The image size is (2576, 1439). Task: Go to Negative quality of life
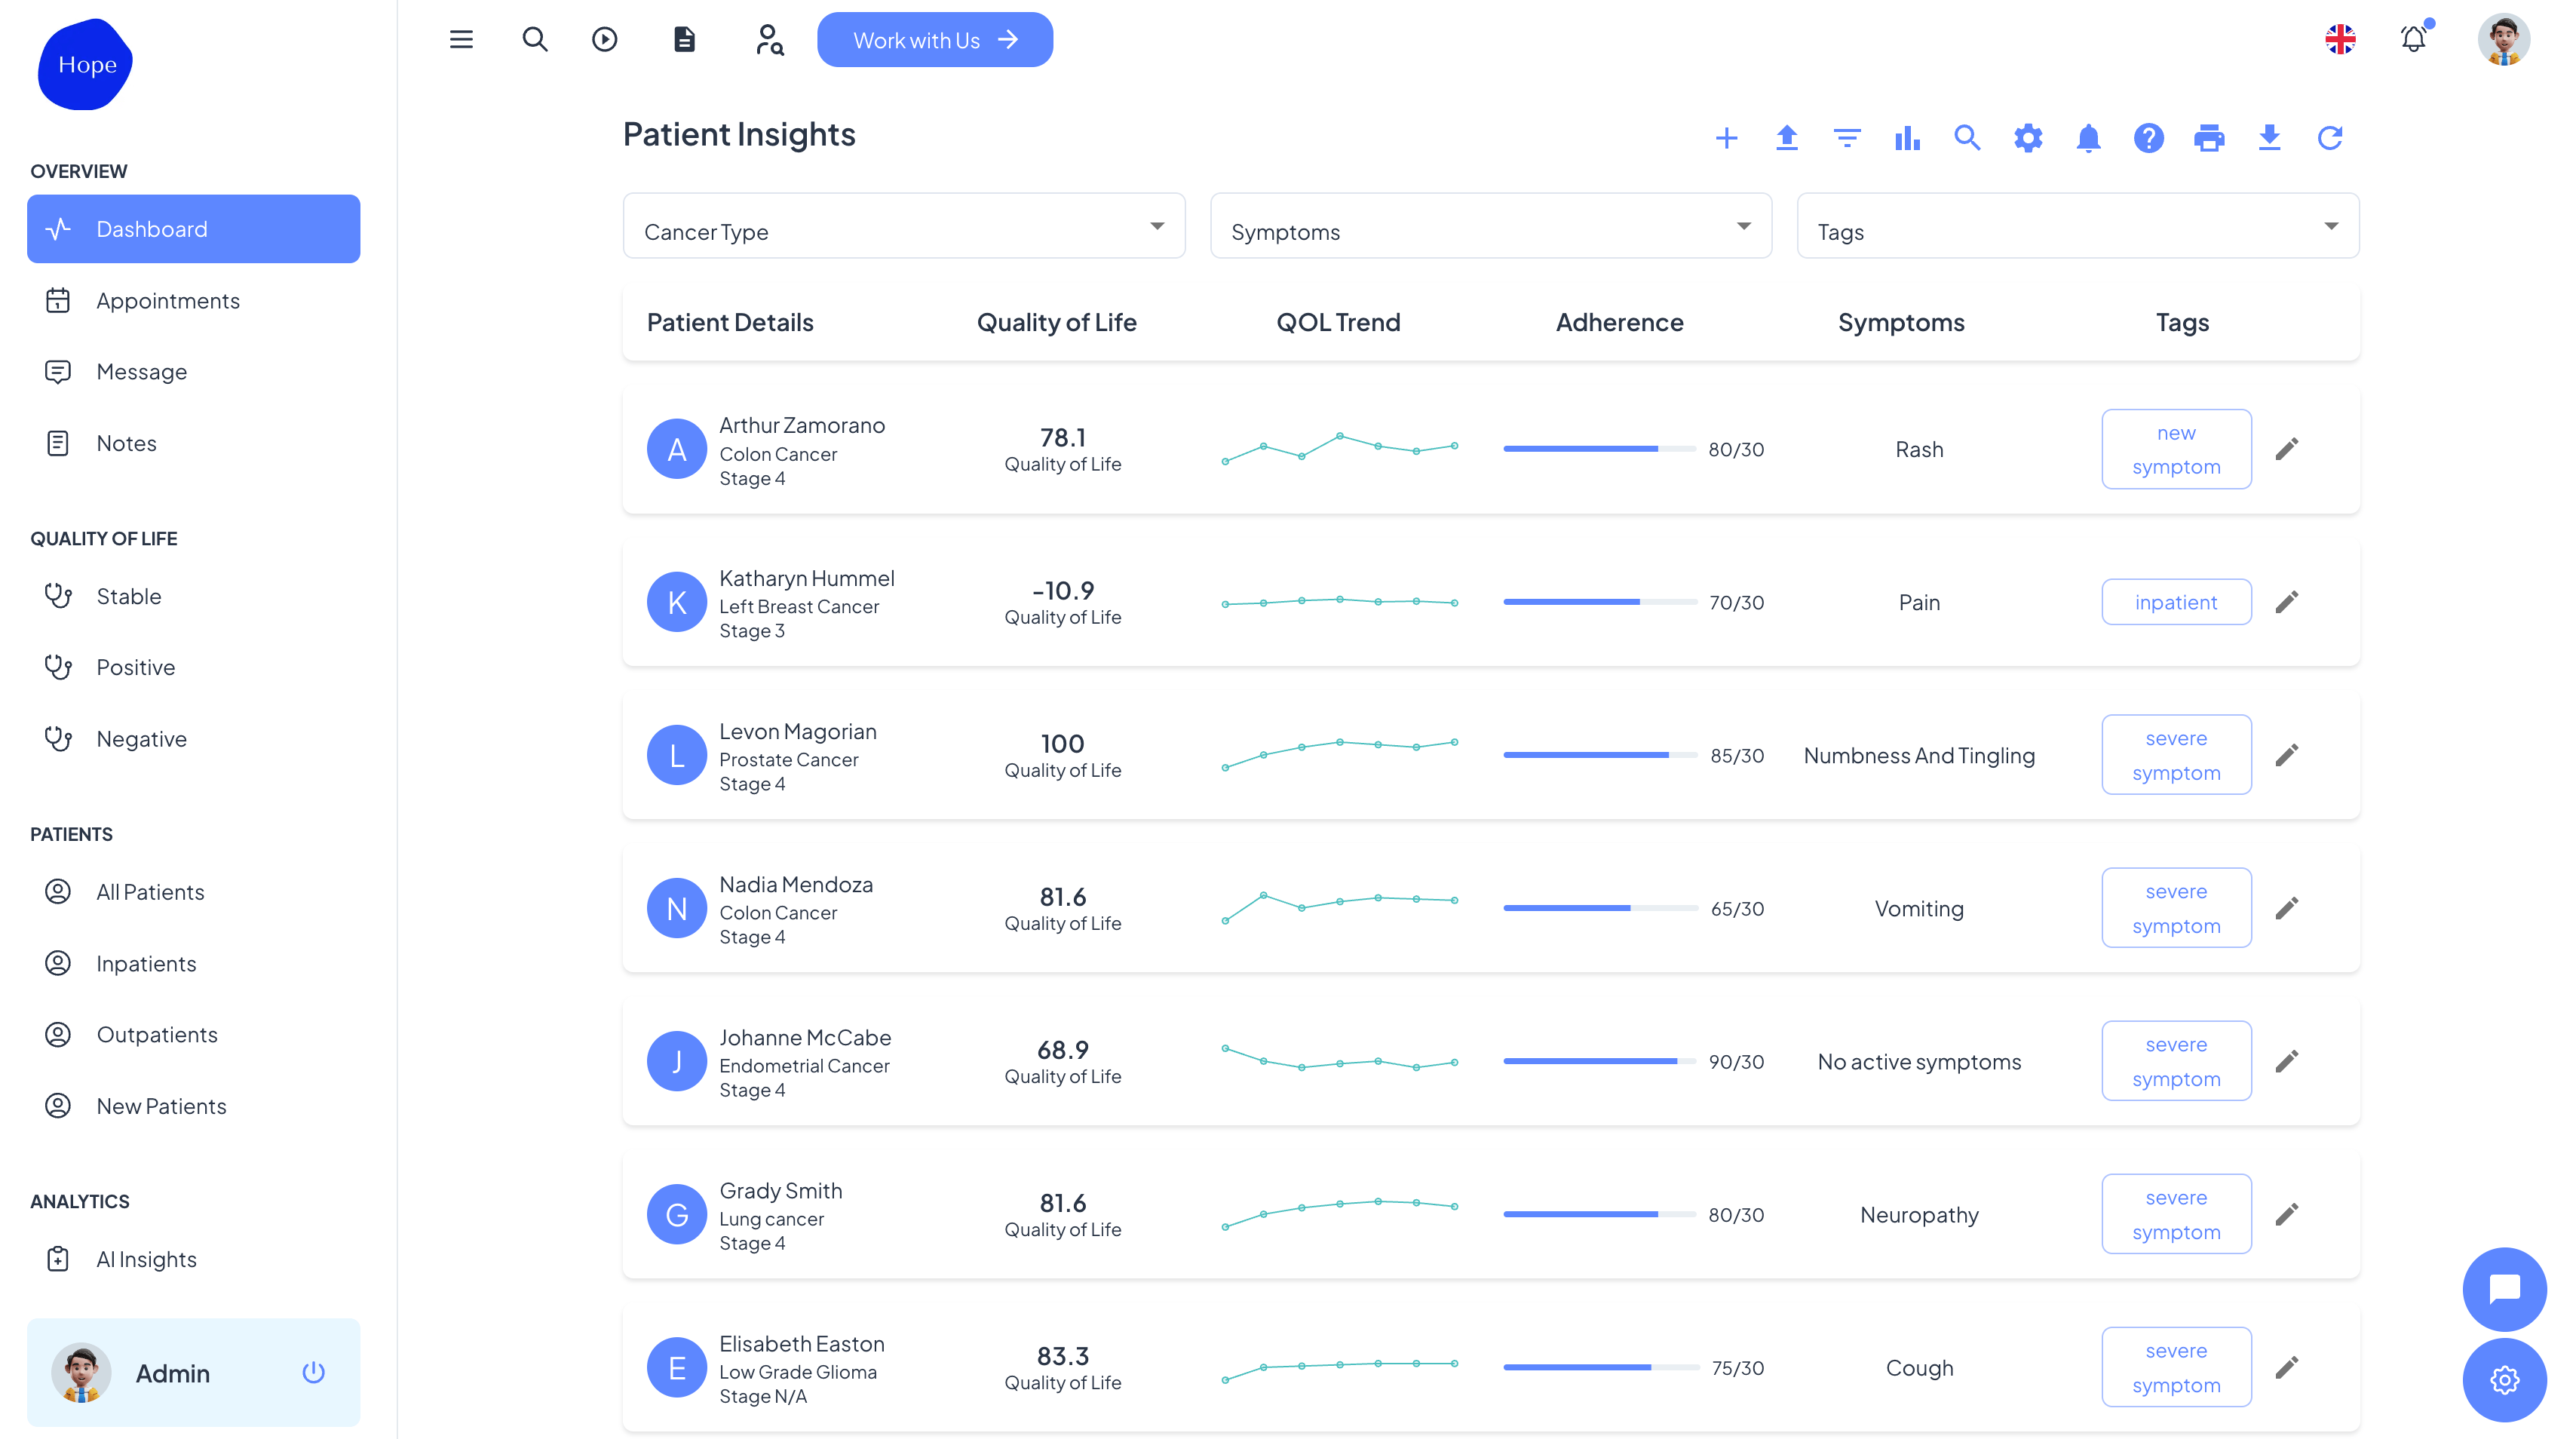click(193, 739)
